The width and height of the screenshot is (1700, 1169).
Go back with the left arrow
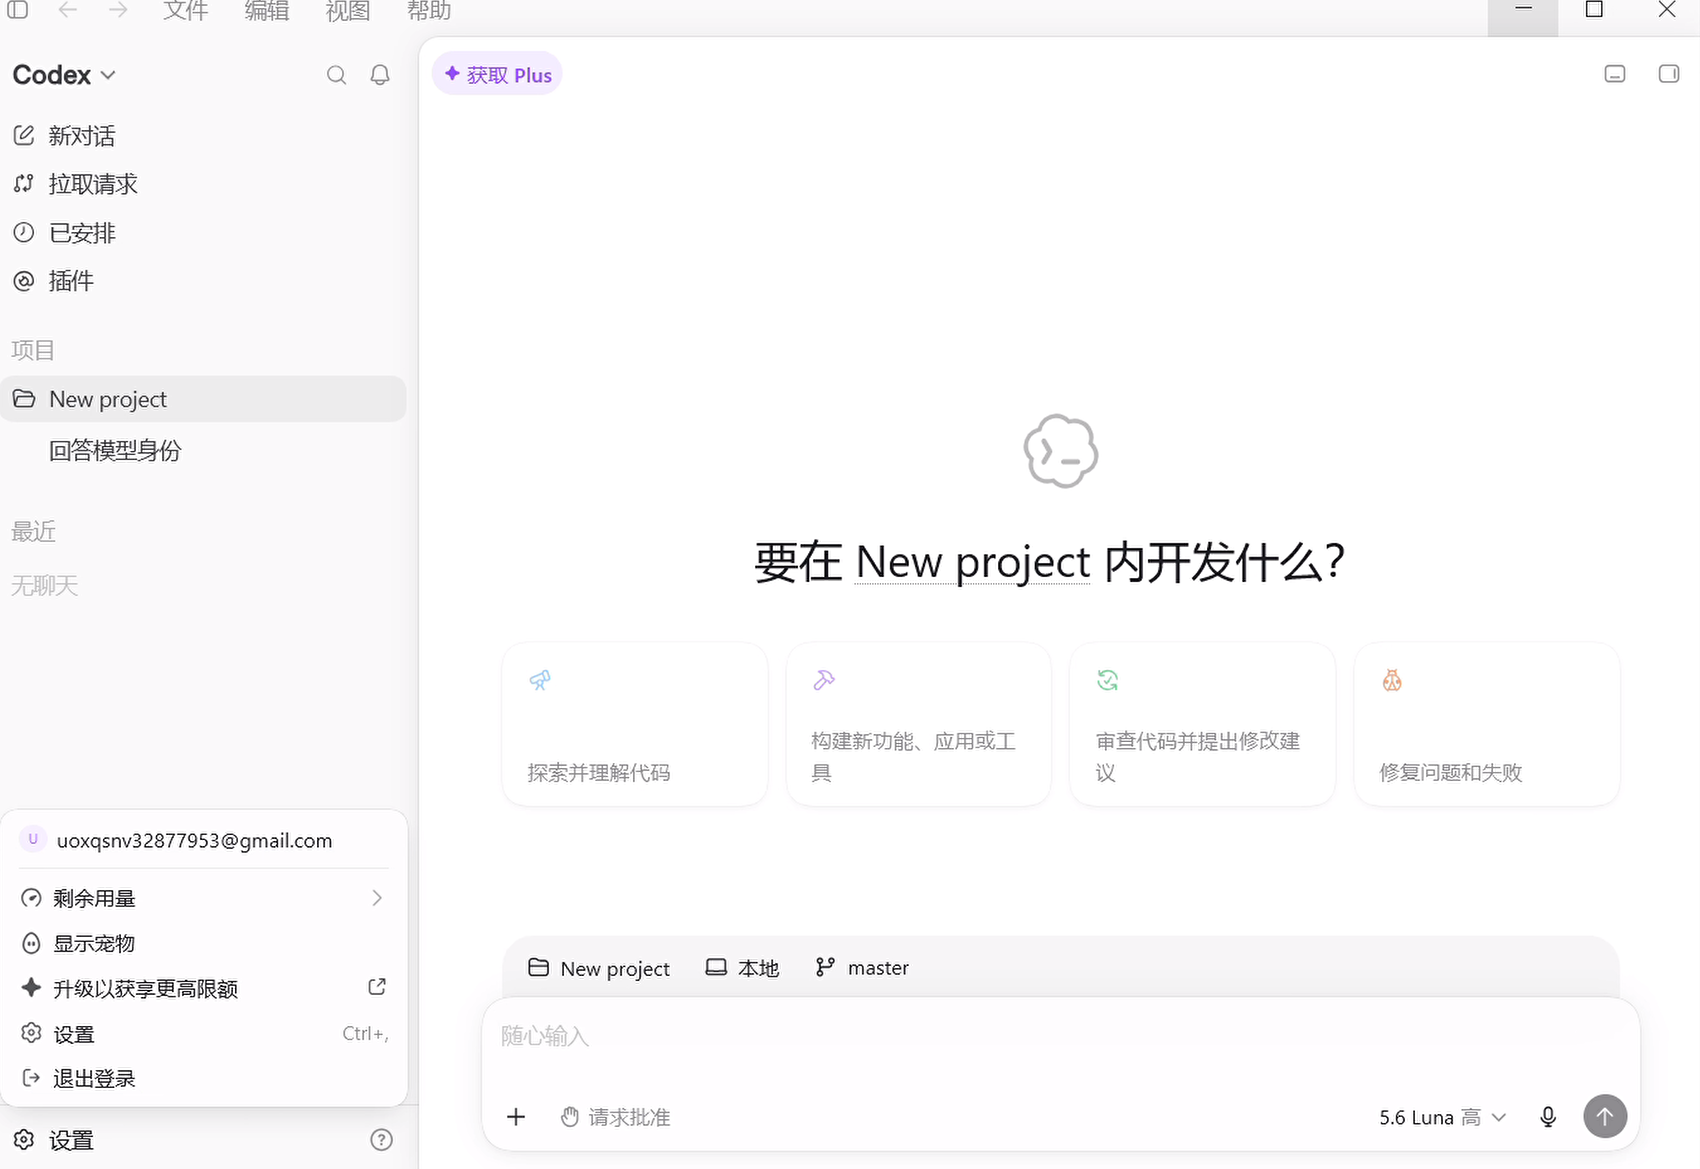[68, 10]
